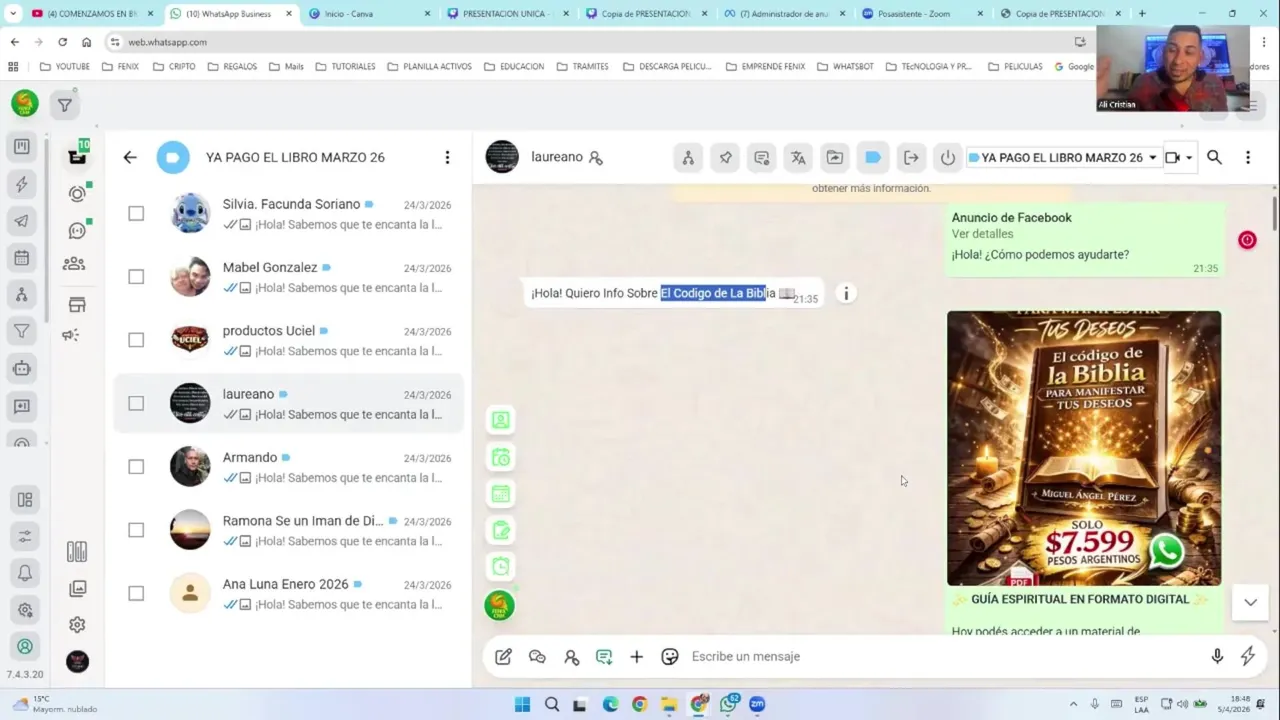Viewport: 1280px width, 720px height.
Task: Click the Escribe un mensaje input field
Action: pos(940,657)
